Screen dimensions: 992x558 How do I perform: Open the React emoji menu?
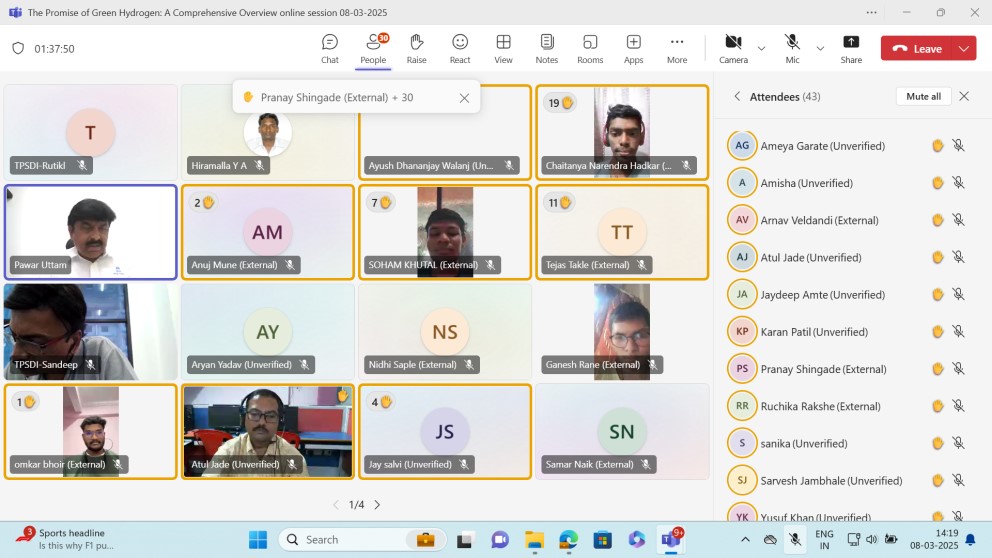tap(460, 48)
